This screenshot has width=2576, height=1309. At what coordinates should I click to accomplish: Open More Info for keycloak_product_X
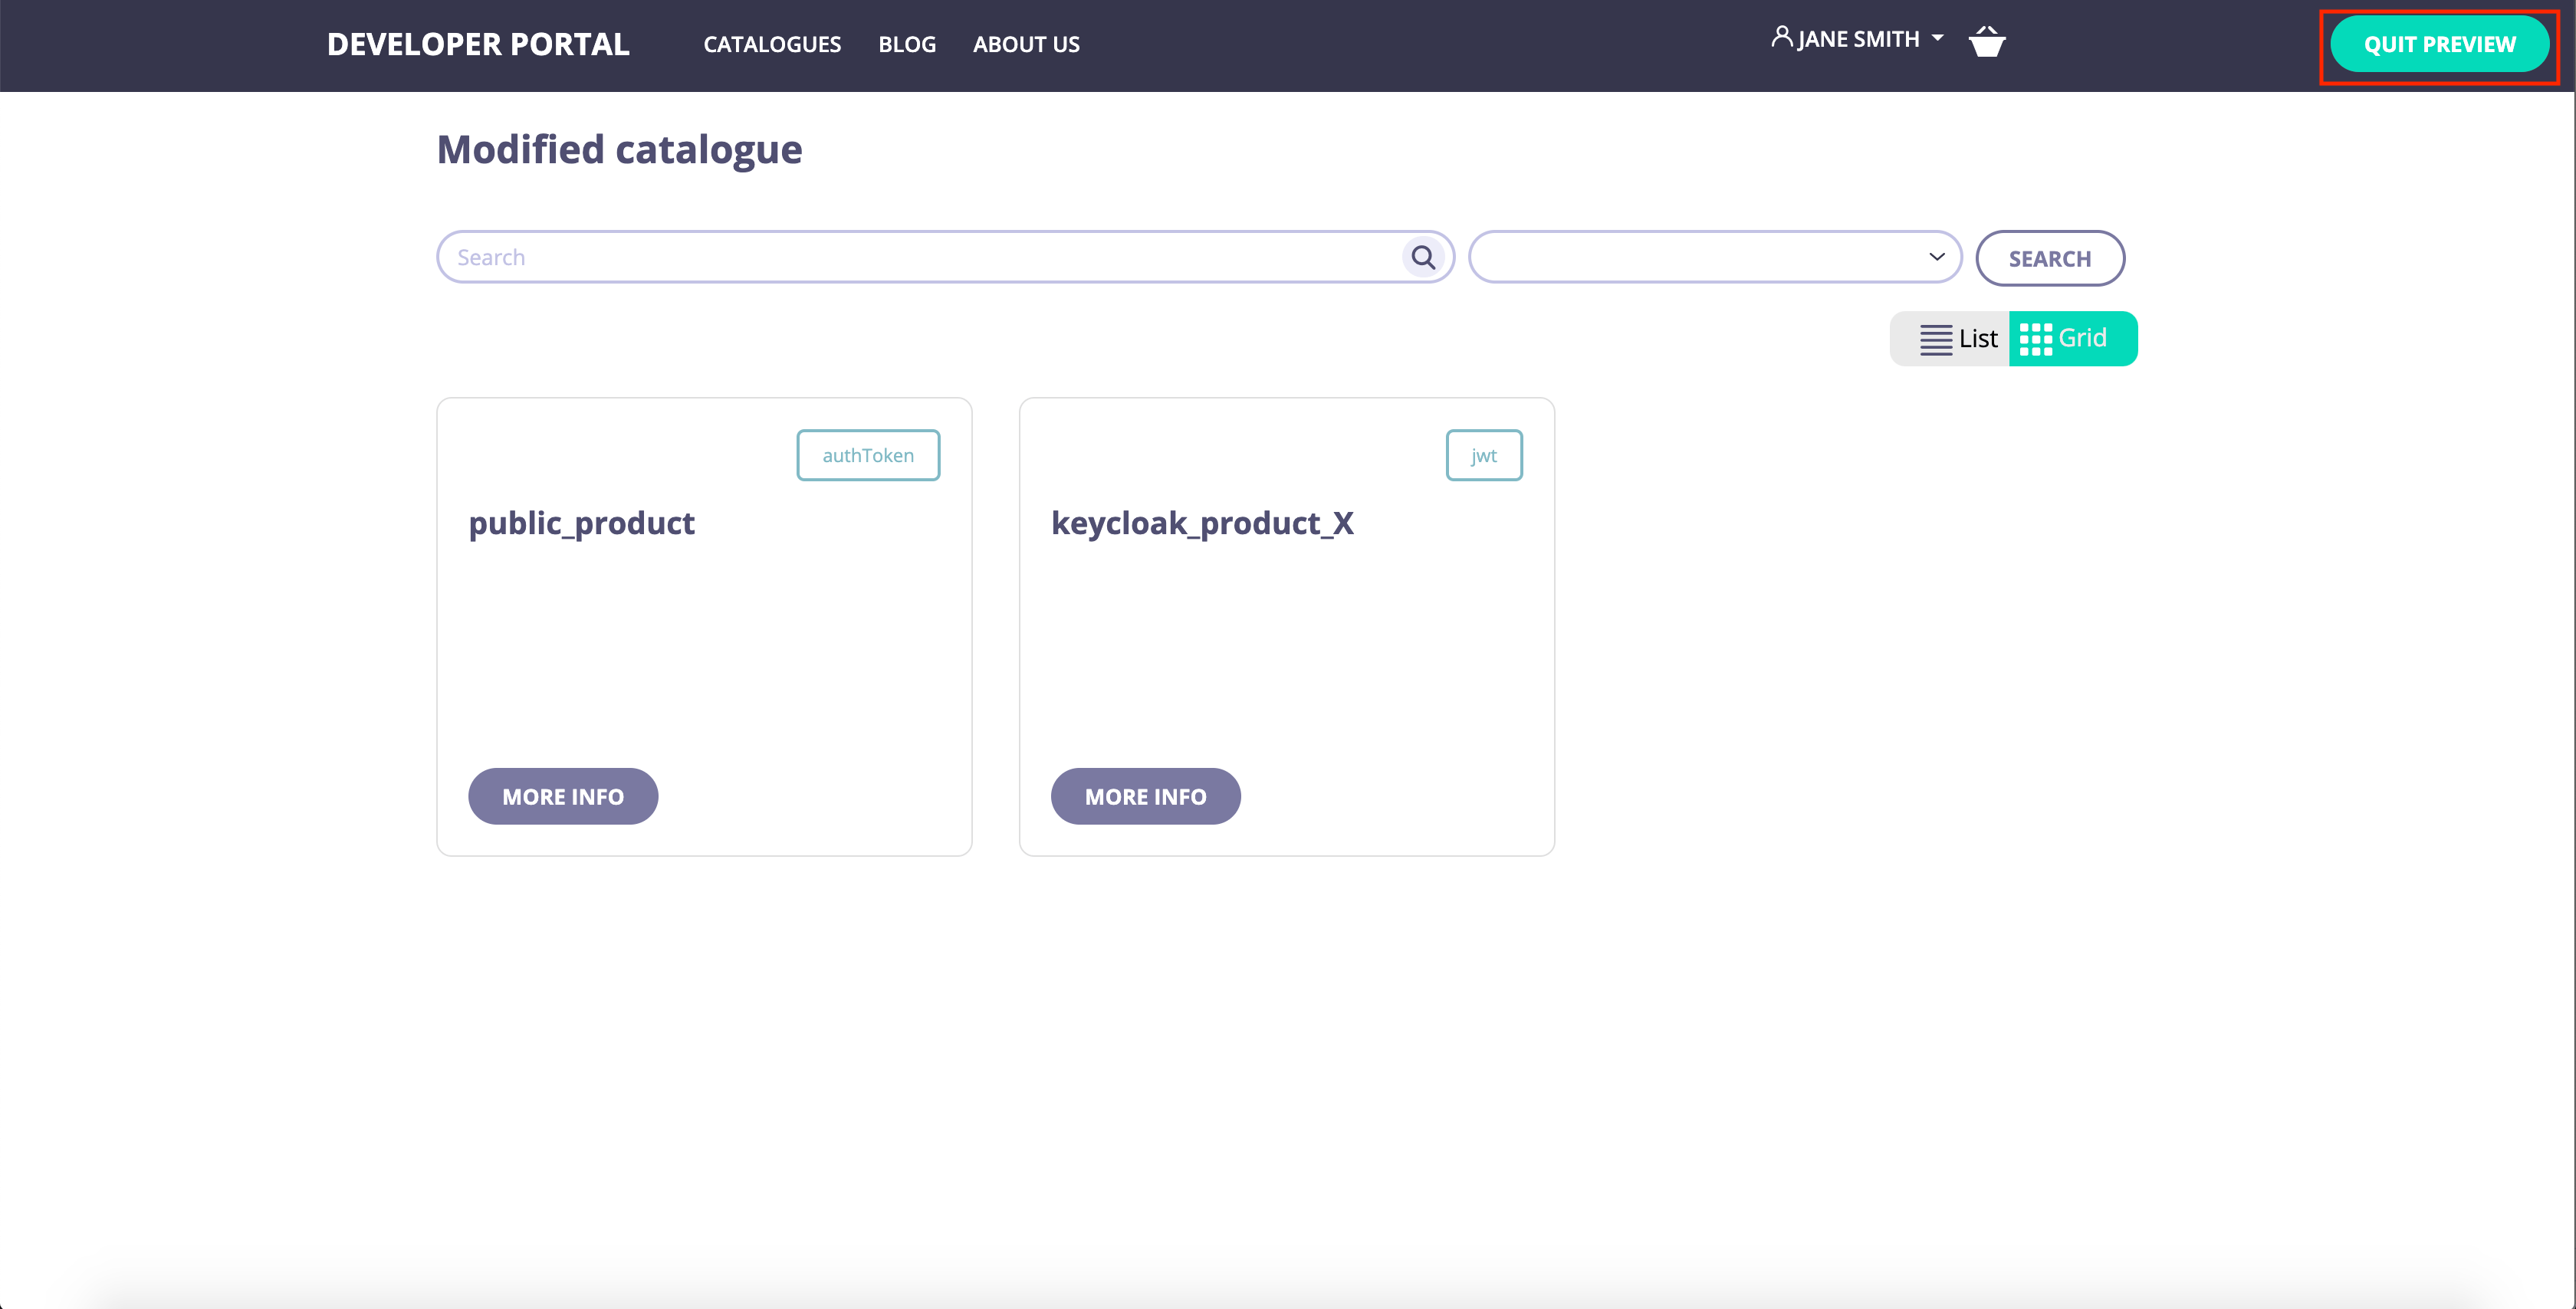1145,796
